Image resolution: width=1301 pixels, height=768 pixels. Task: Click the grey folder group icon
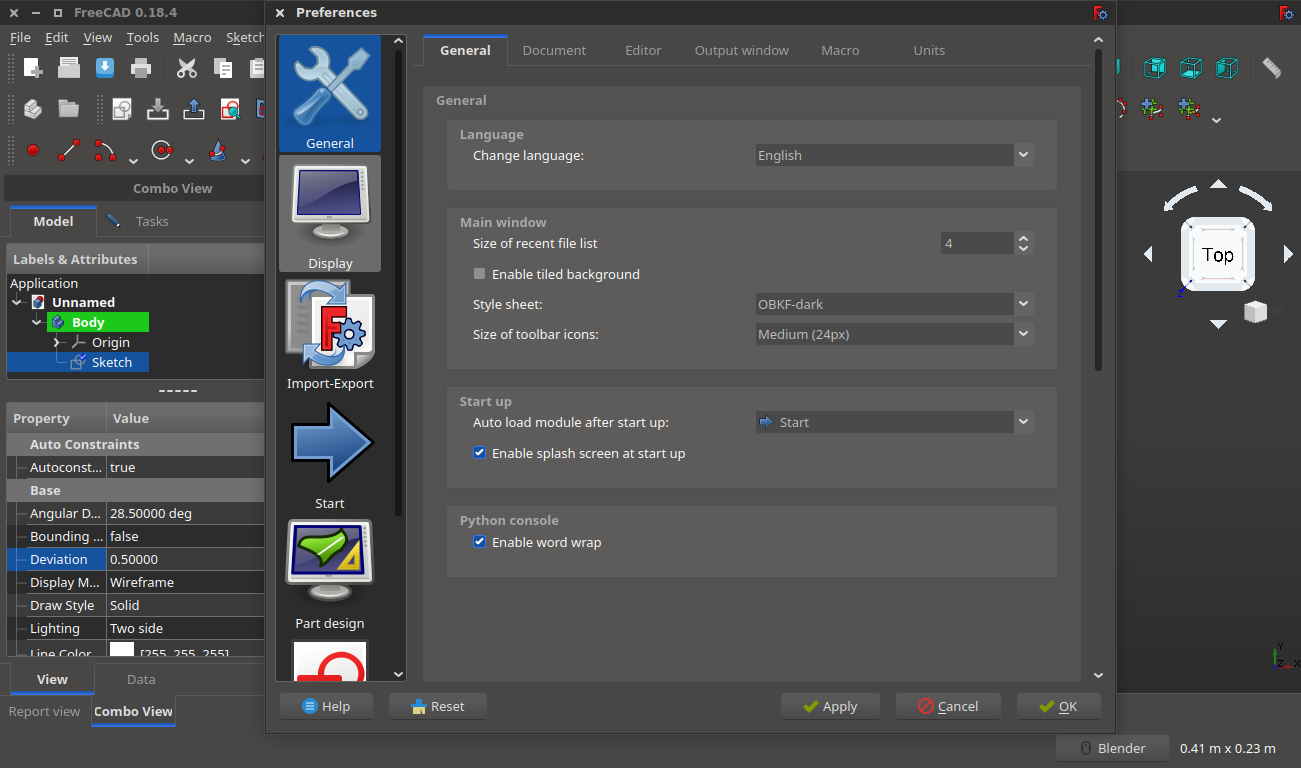[x=69, y=108]
